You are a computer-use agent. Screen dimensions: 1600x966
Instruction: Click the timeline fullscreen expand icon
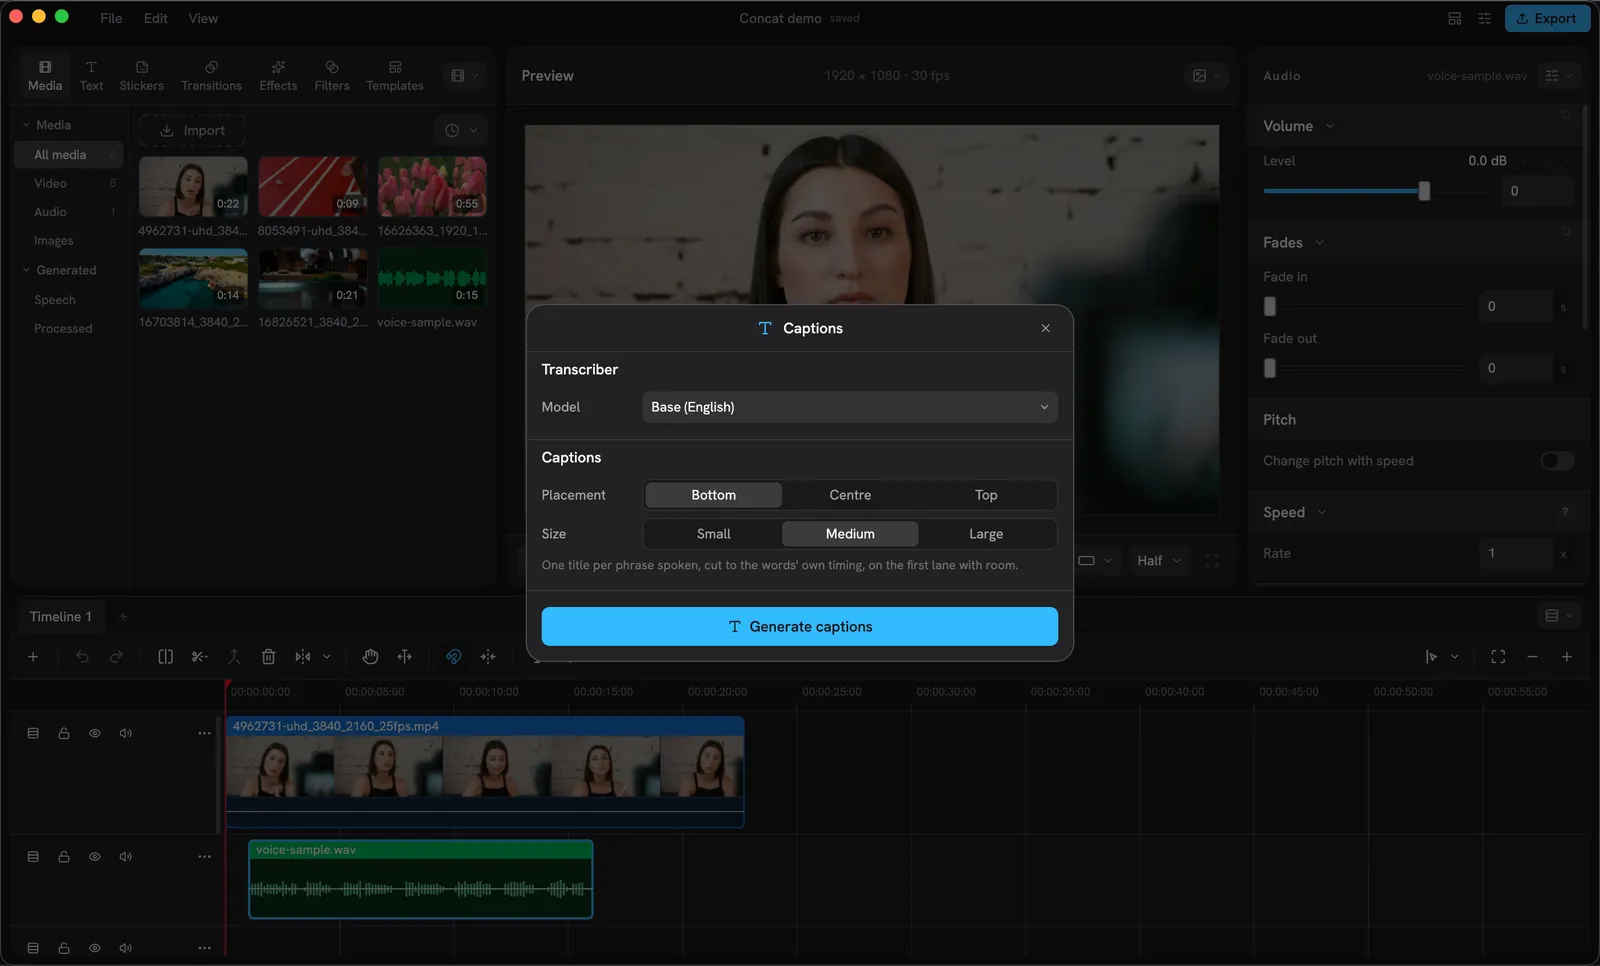[1498, 657]
